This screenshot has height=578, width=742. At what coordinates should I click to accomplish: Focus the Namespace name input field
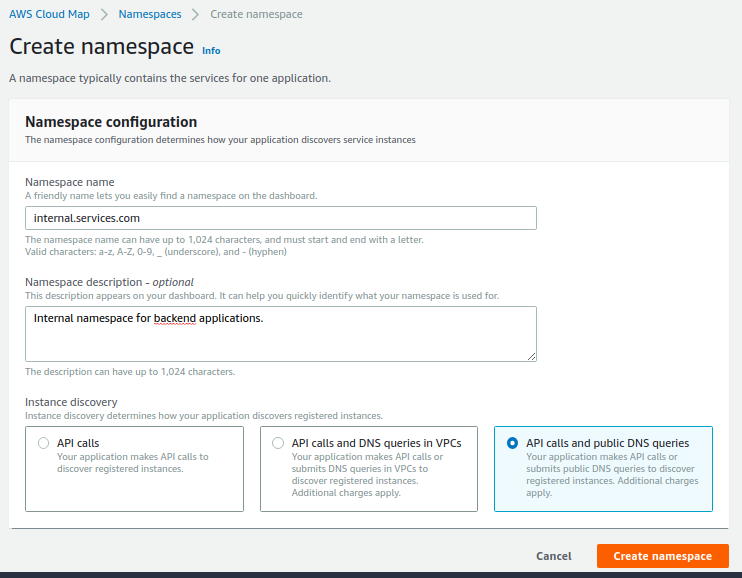pyautogui.click(x=281, y=218)
